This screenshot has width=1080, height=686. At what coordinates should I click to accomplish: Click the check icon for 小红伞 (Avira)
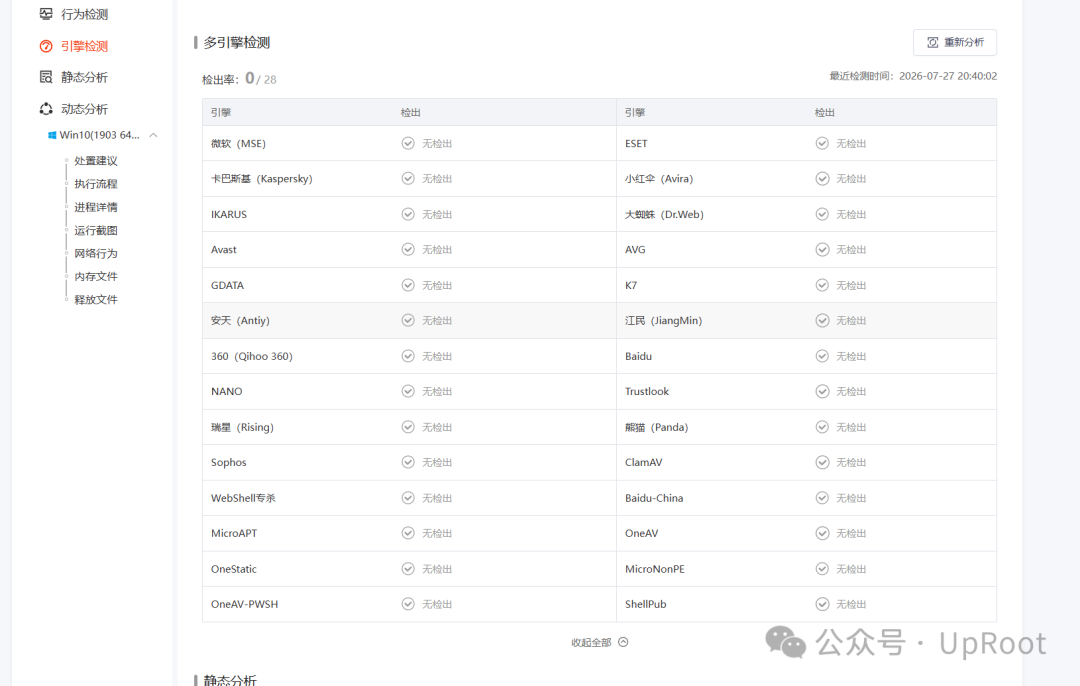[822, 178]
